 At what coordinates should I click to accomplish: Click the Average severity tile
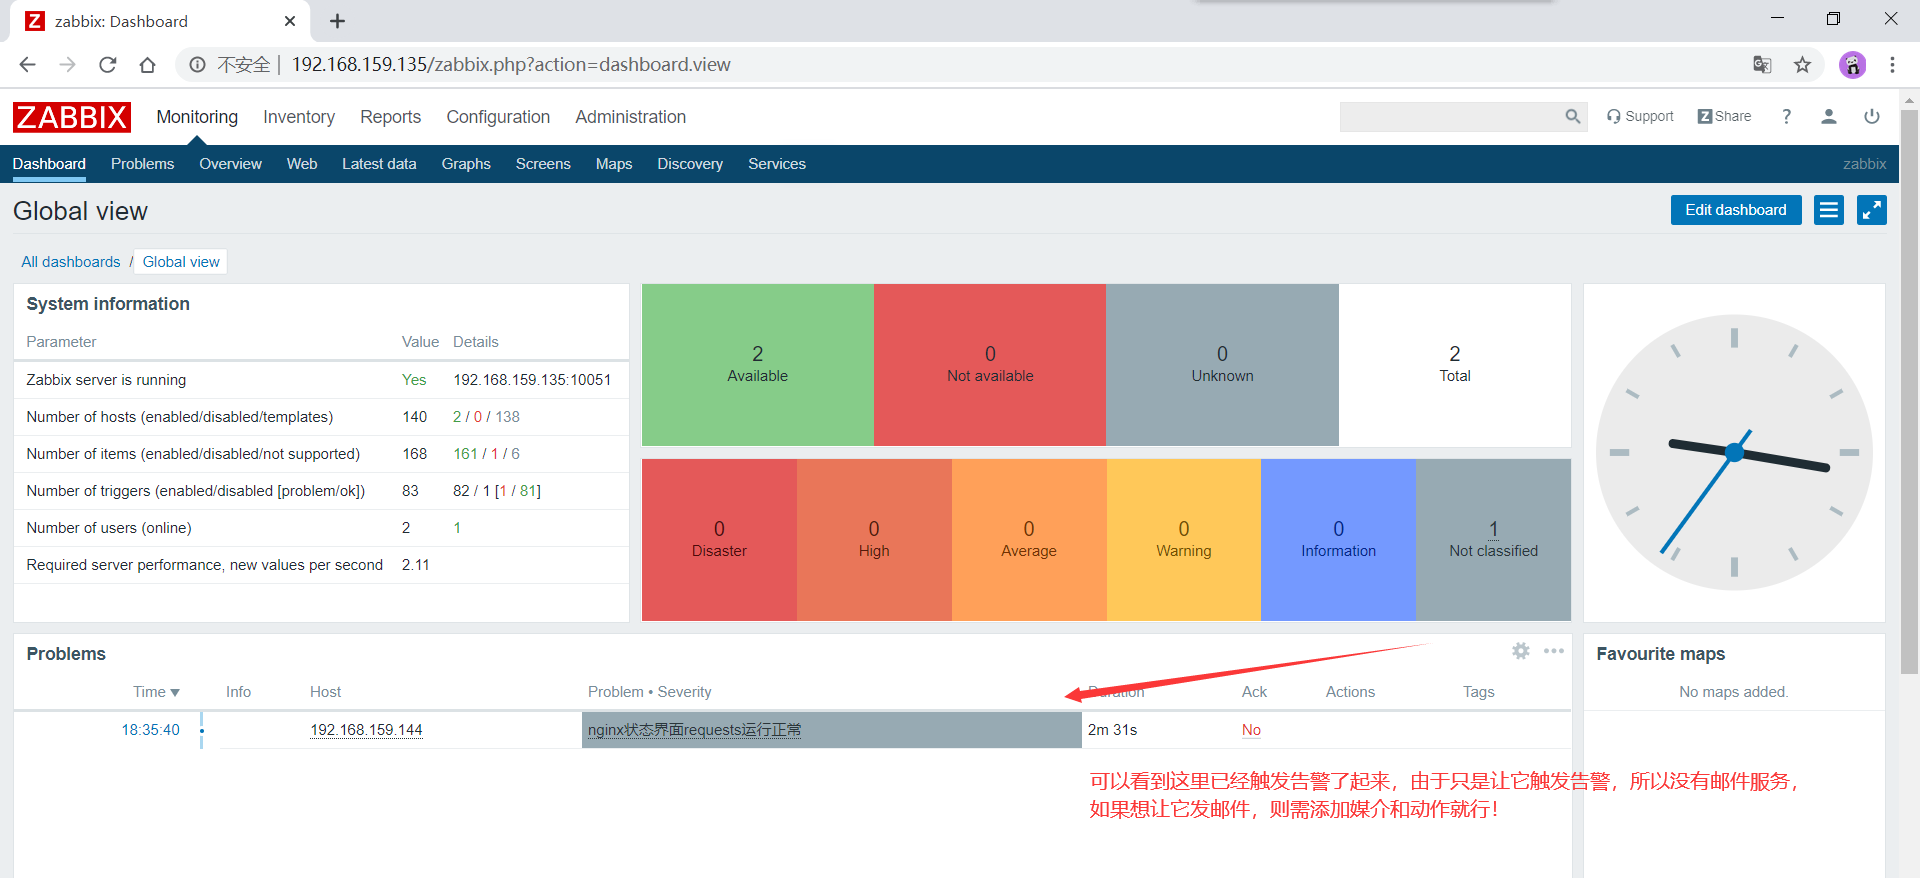pyautogui.click(x=1029, y=540)
